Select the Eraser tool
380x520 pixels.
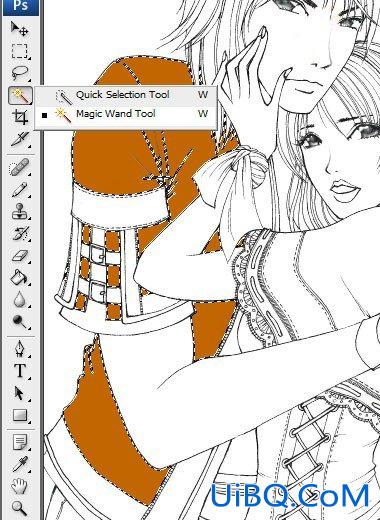tap(20, 256)
